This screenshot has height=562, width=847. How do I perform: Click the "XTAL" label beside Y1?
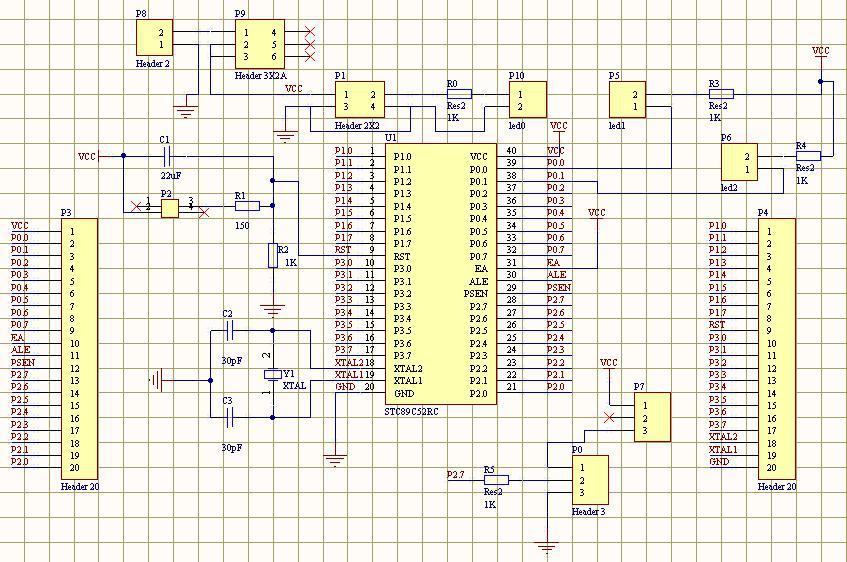click(294, 386)
